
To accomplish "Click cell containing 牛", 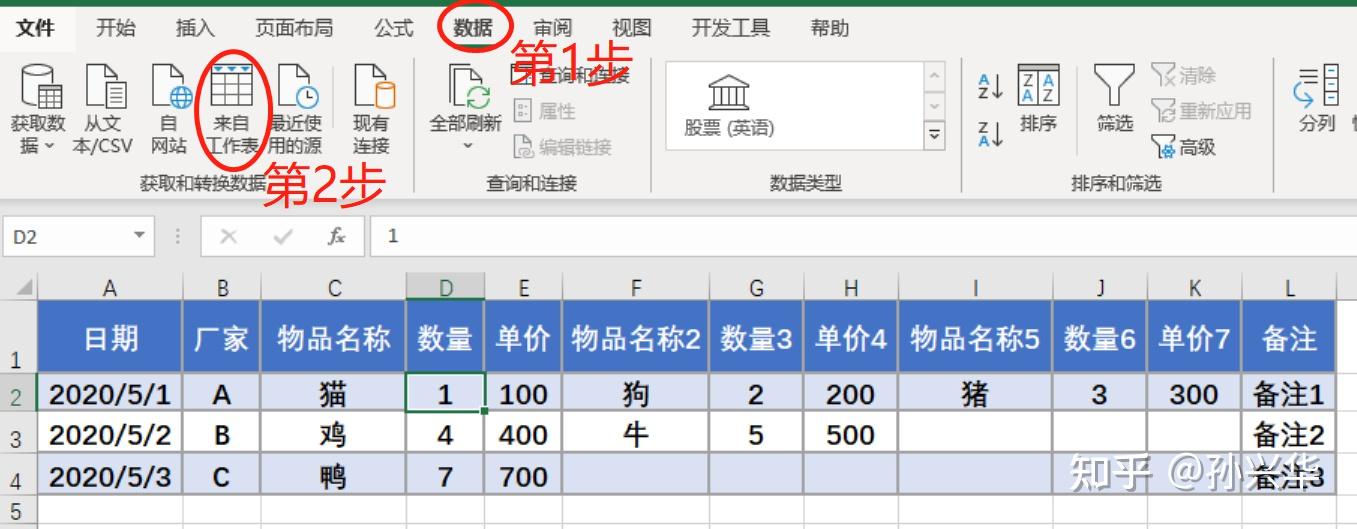I will coord(636,435).
